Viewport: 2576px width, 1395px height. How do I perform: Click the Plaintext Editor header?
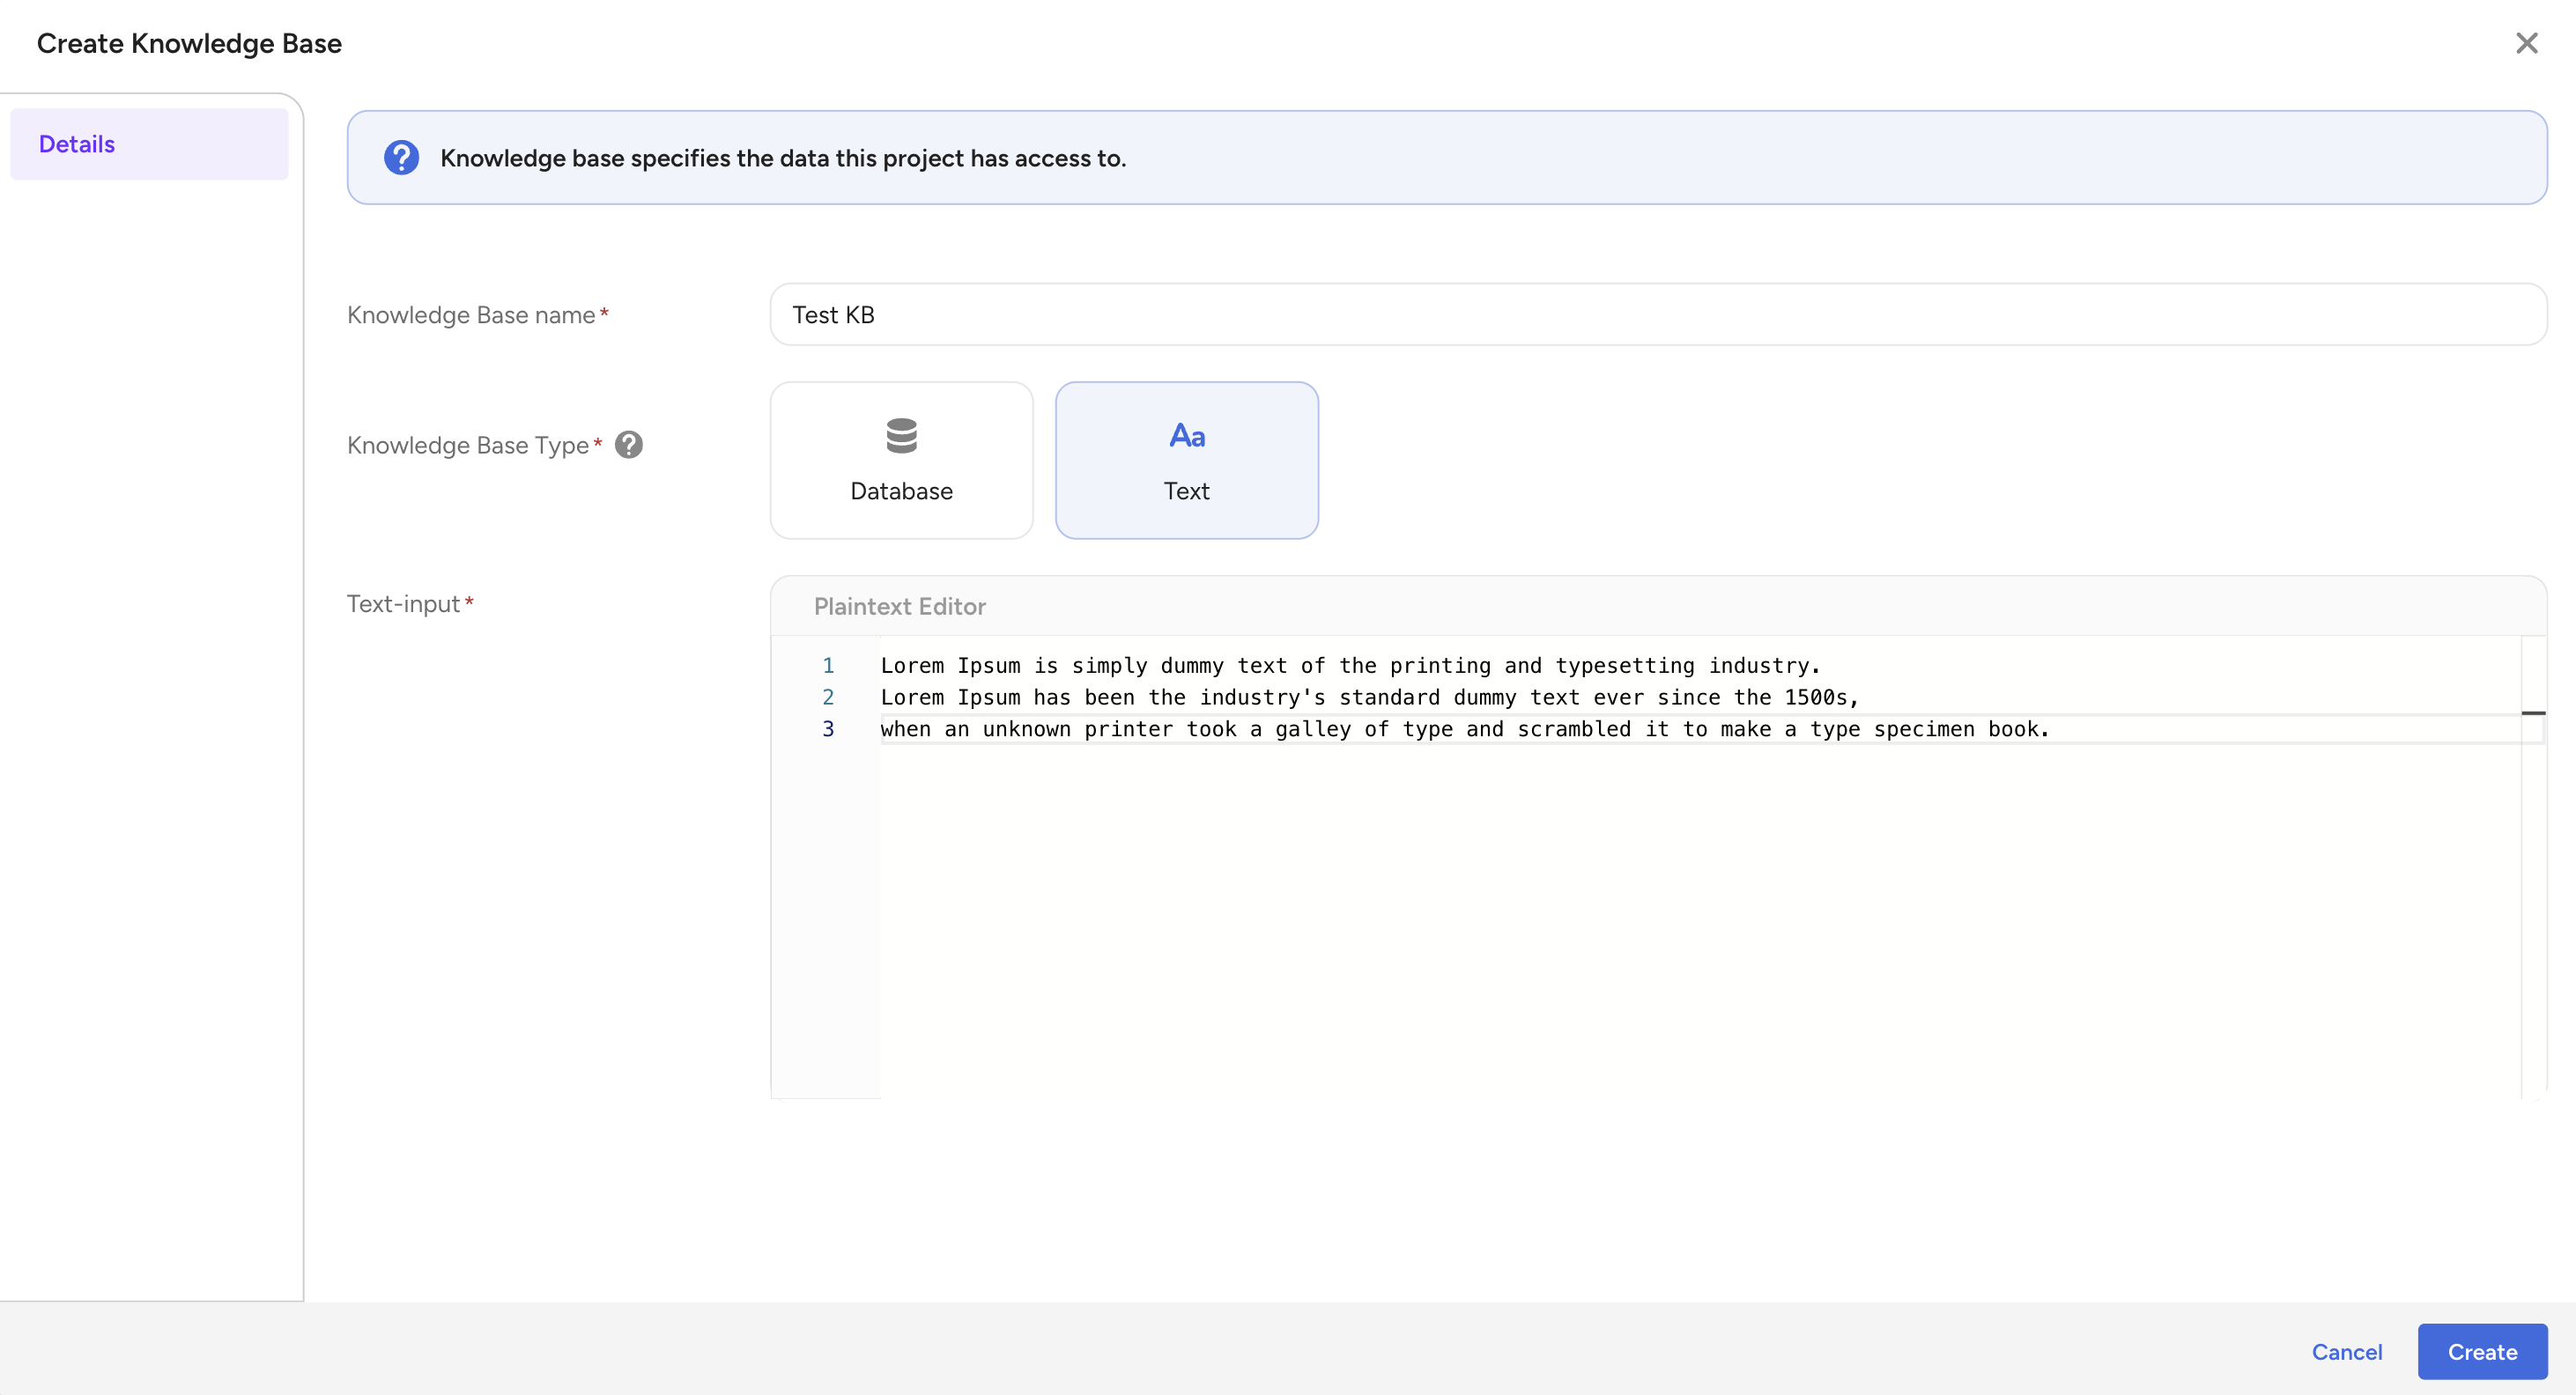coord(898,606)
